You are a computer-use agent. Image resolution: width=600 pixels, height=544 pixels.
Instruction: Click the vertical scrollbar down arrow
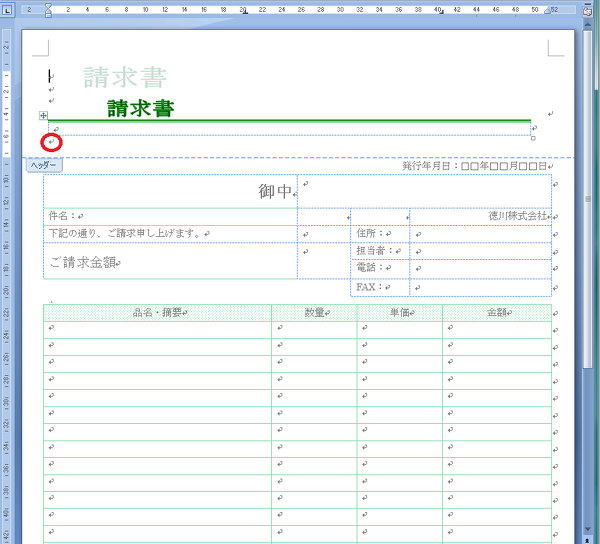click(588, 530)
